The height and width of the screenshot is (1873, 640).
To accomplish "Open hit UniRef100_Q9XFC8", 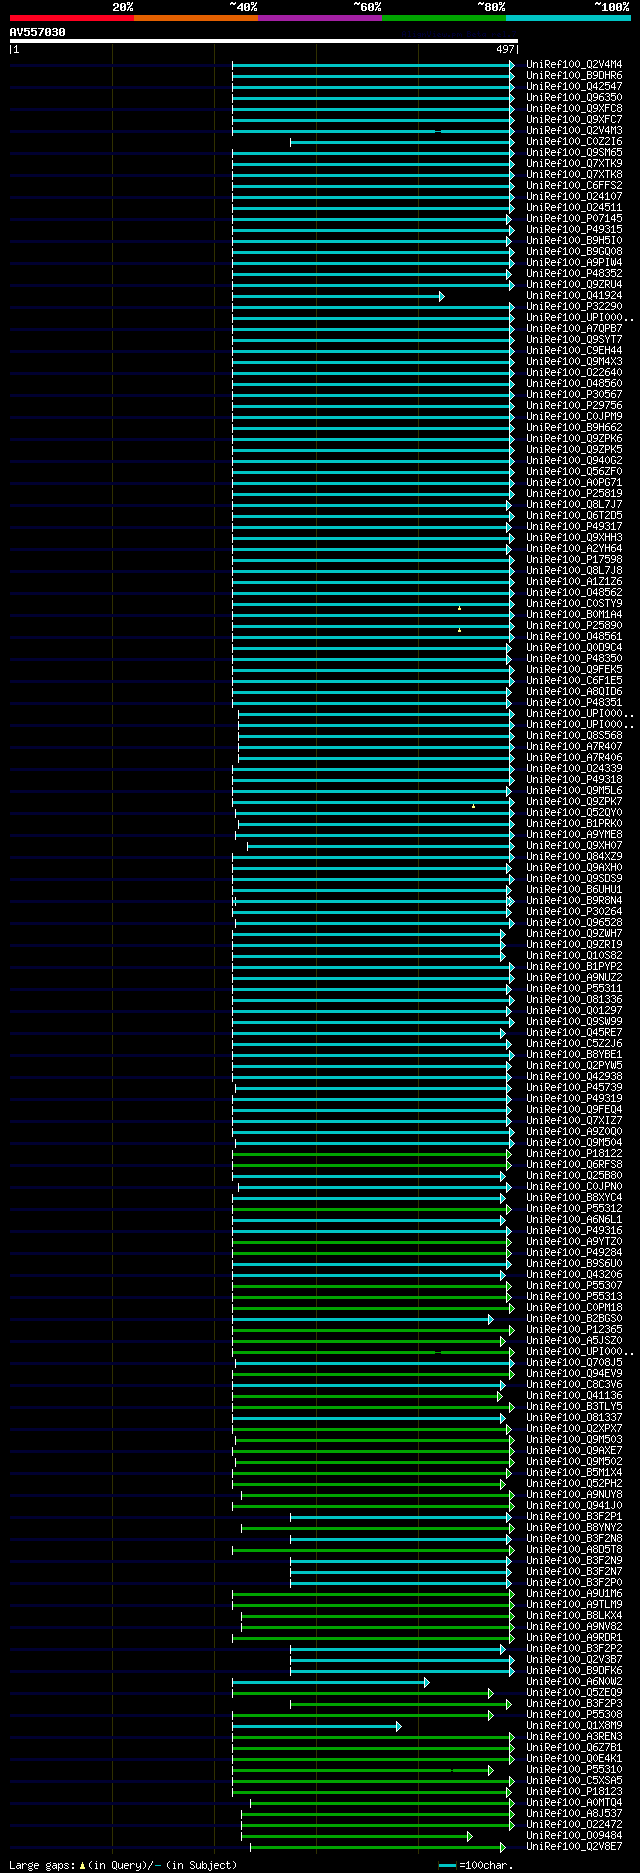I will (x=574, y=108).
